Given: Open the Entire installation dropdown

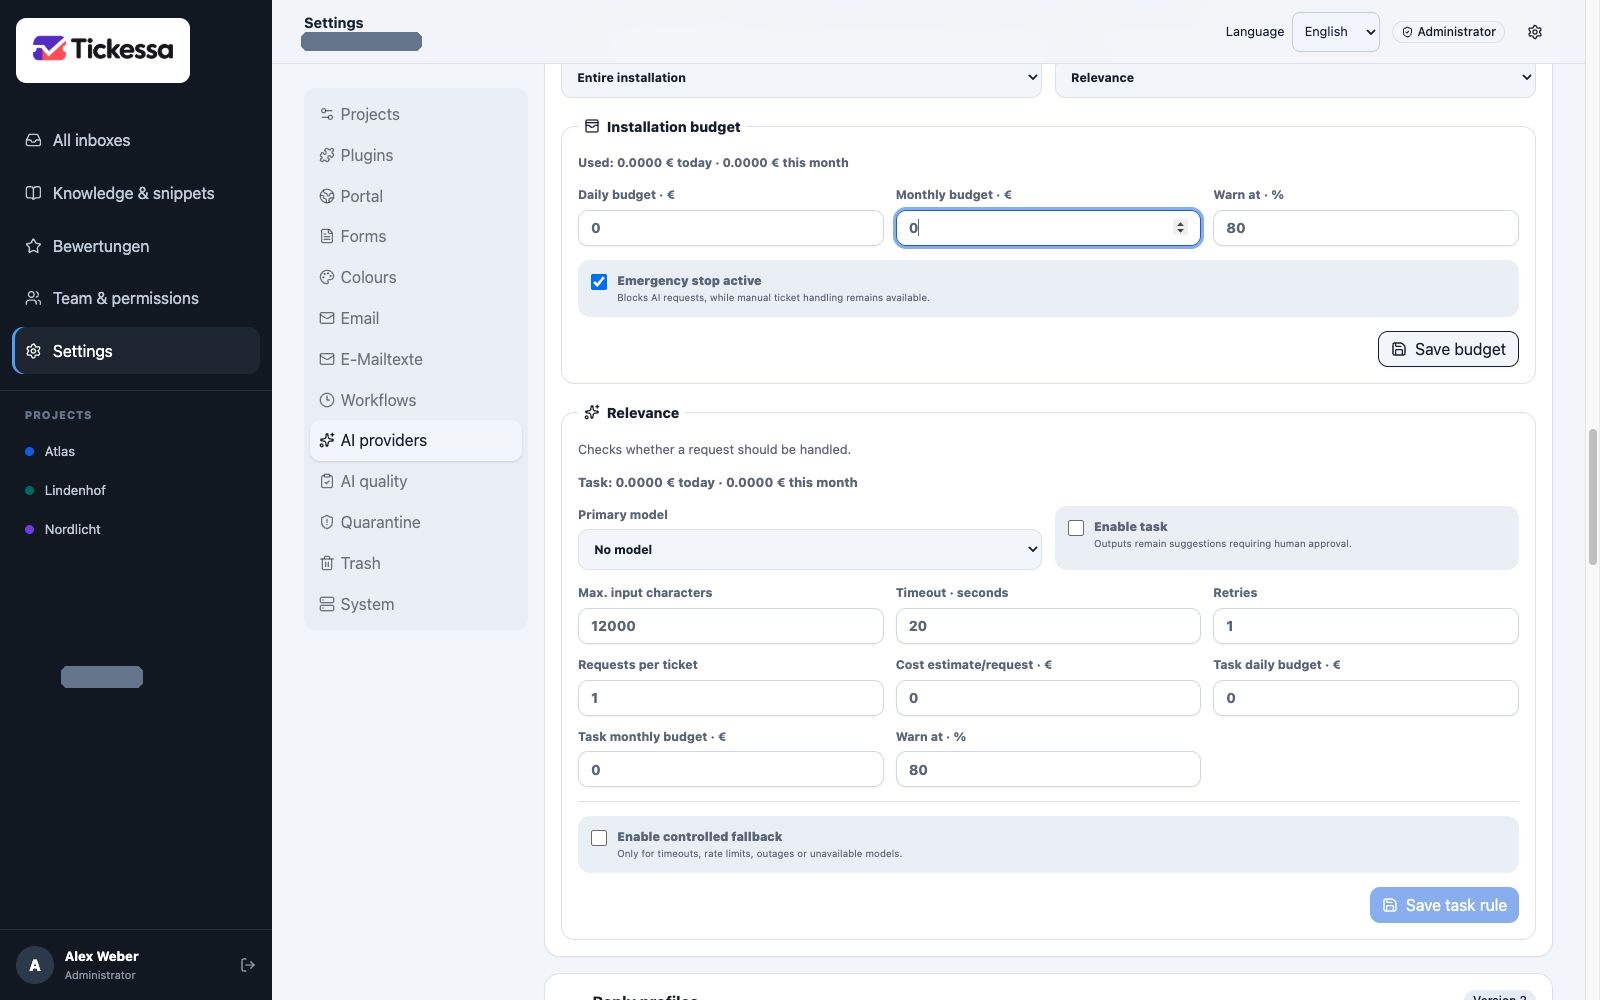Looking at the screenshot, I should coord(801,78).
